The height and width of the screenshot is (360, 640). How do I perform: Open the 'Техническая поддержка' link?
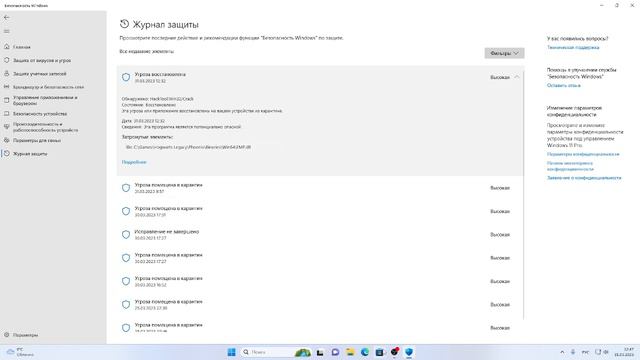tap(573, 47)
